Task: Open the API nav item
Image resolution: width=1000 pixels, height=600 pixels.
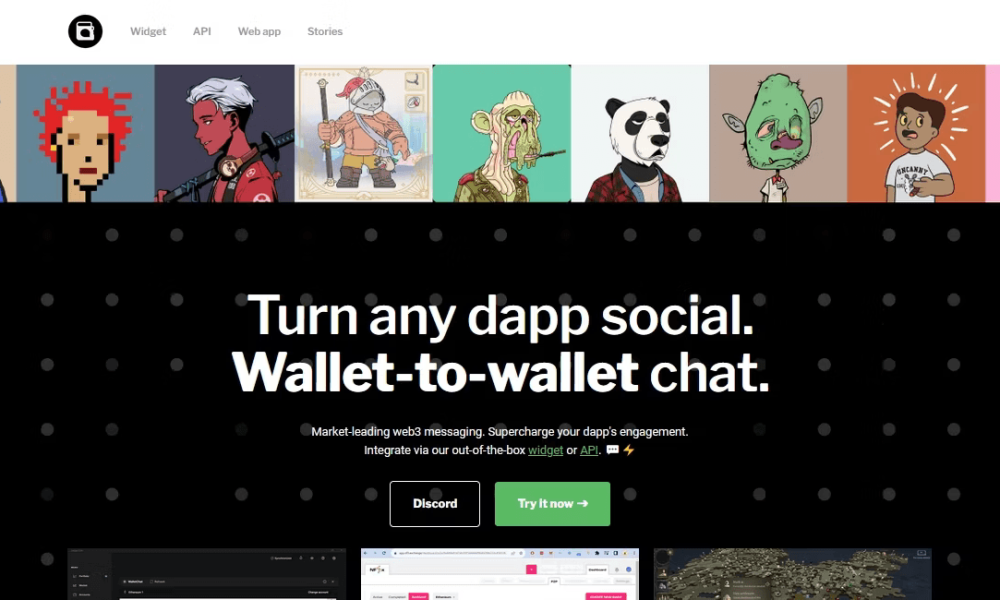Action: tap(202, 31)
